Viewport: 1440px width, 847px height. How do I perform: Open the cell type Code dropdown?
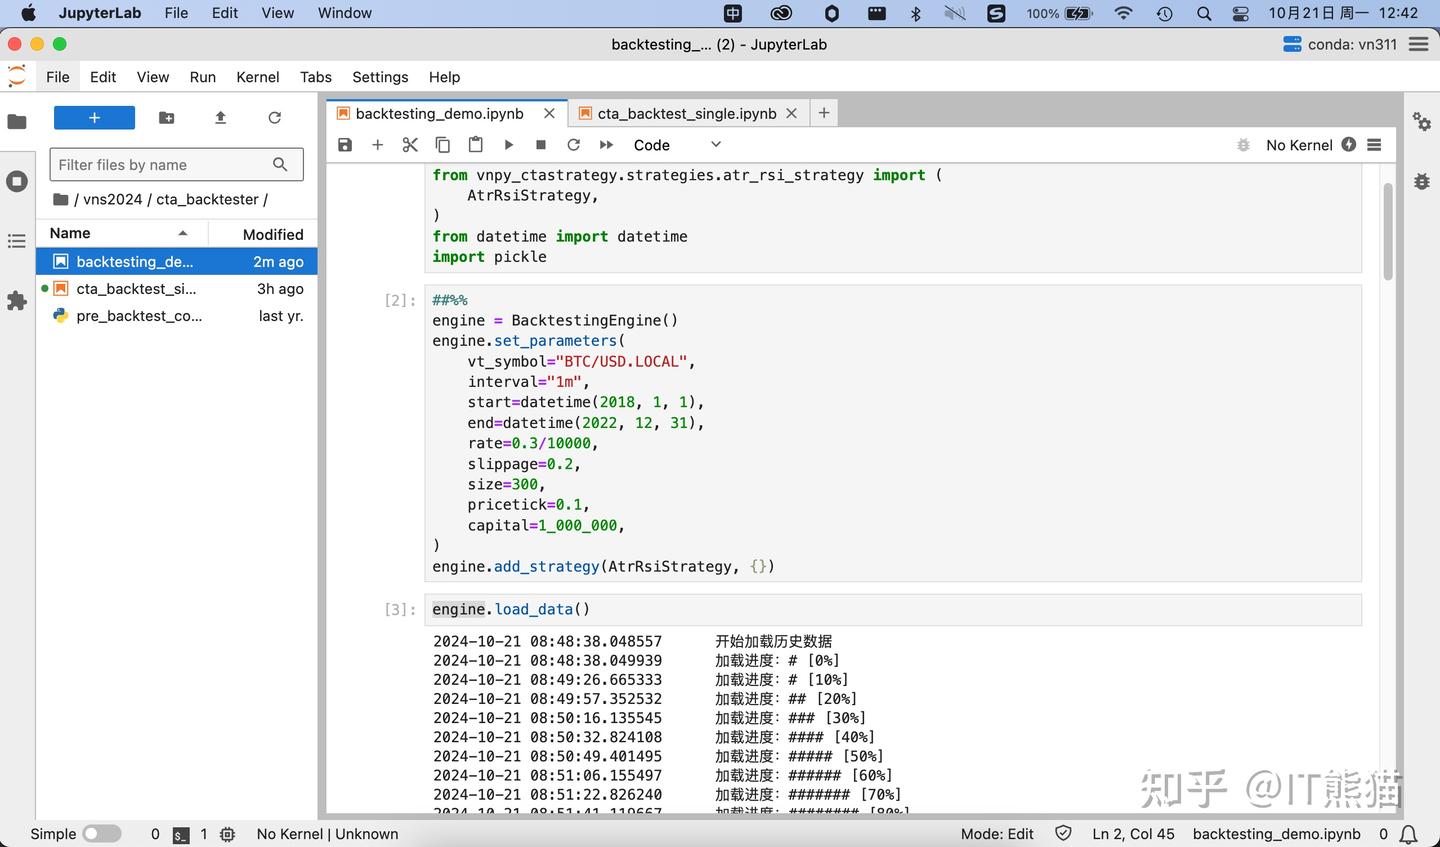tap(676, 145)
